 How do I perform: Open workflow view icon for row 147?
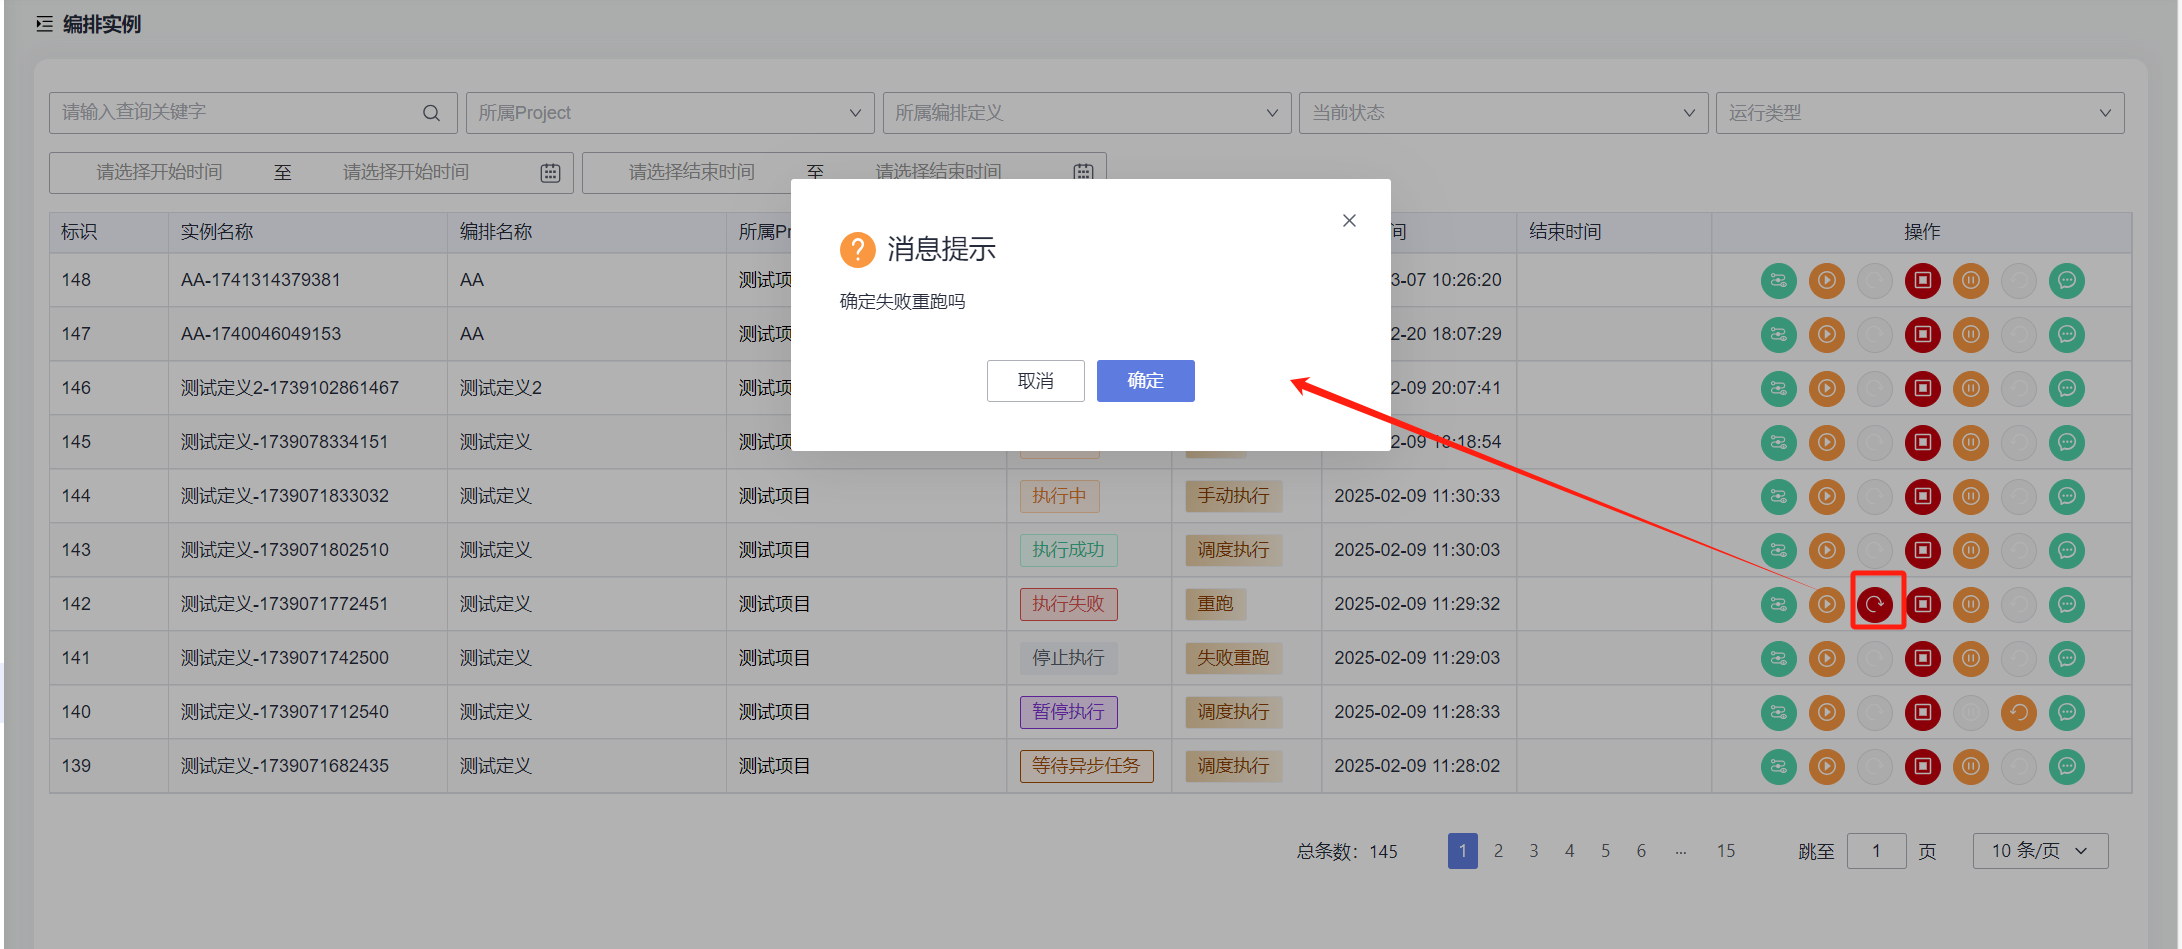point(1778,335)
